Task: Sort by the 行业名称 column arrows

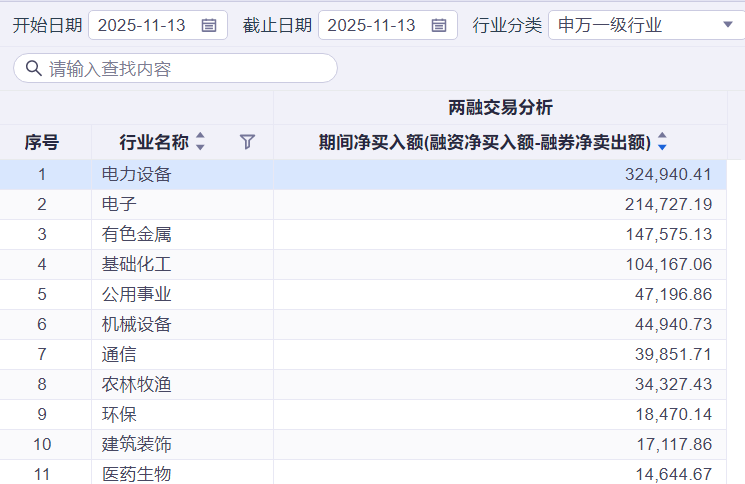Action: [201, 142]
